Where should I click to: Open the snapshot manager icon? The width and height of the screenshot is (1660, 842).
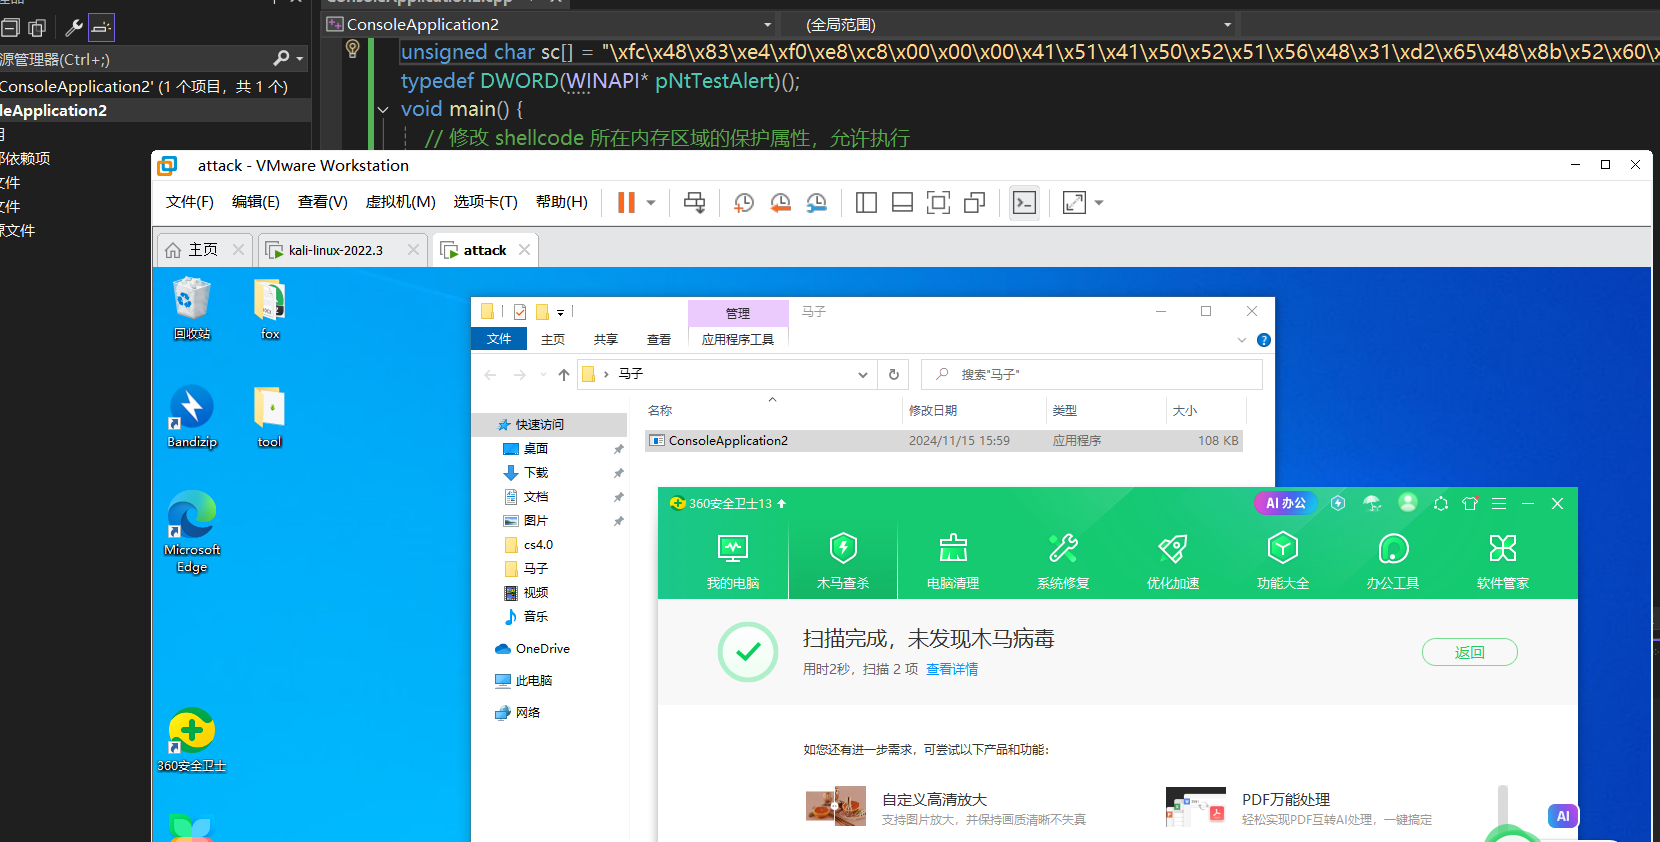(x=817, y=203)
